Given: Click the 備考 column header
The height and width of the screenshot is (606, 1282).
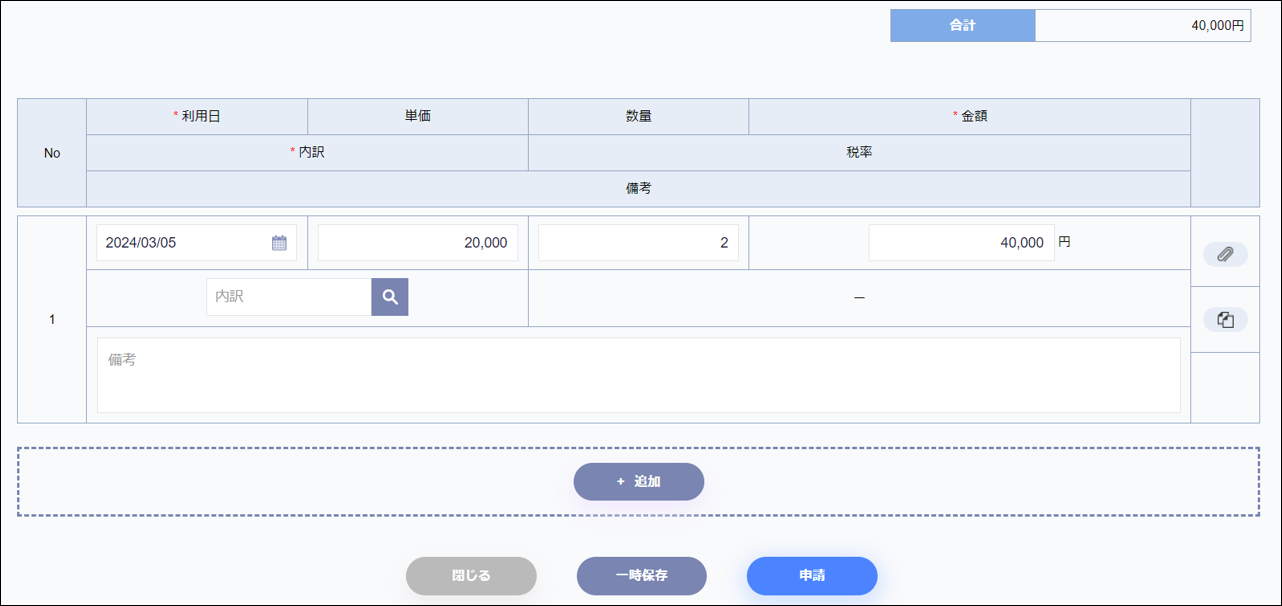Looking at the screenshot, I should pos(639,189).
